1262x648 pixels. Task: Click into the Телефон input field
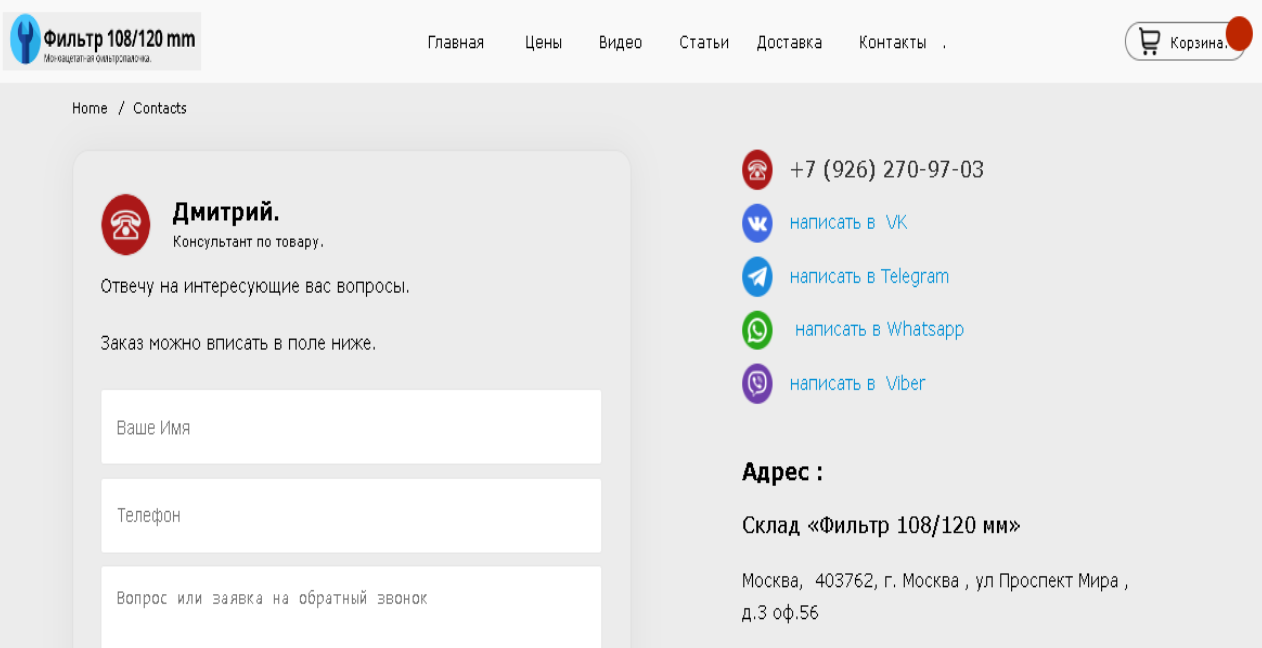(351, 515)
